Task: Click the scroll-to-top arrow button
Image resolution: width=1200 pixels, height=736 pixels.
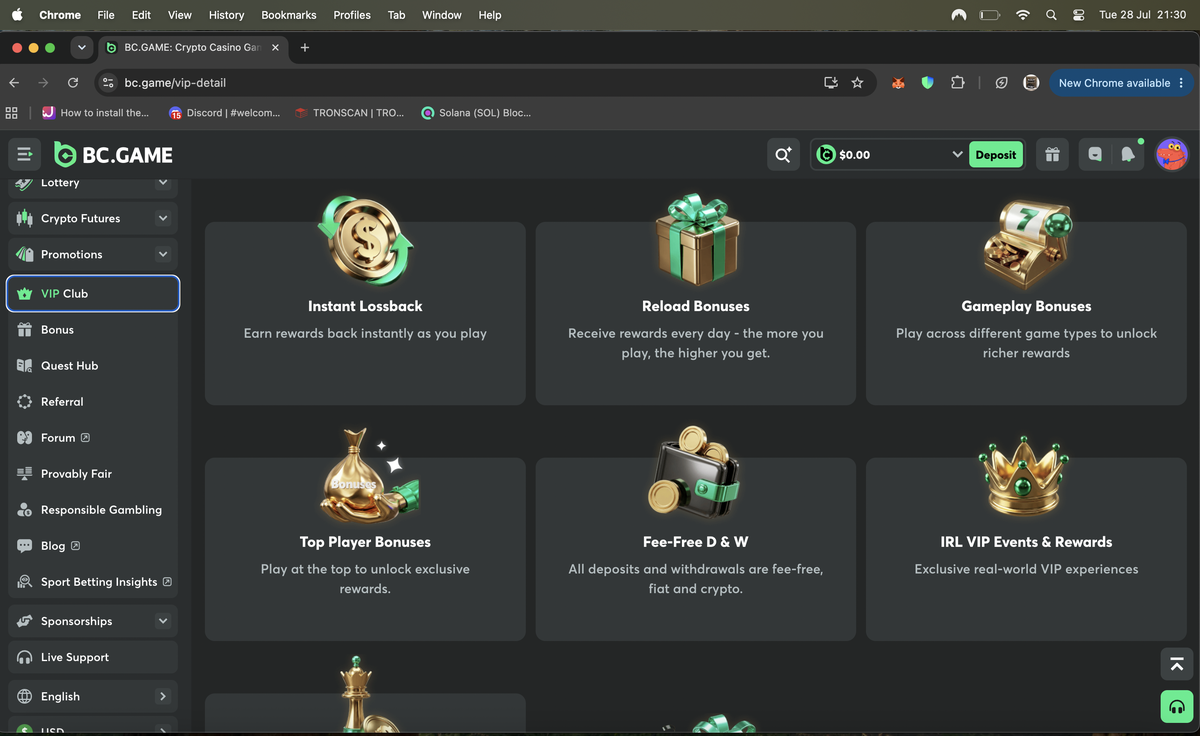Action: 1177,664
